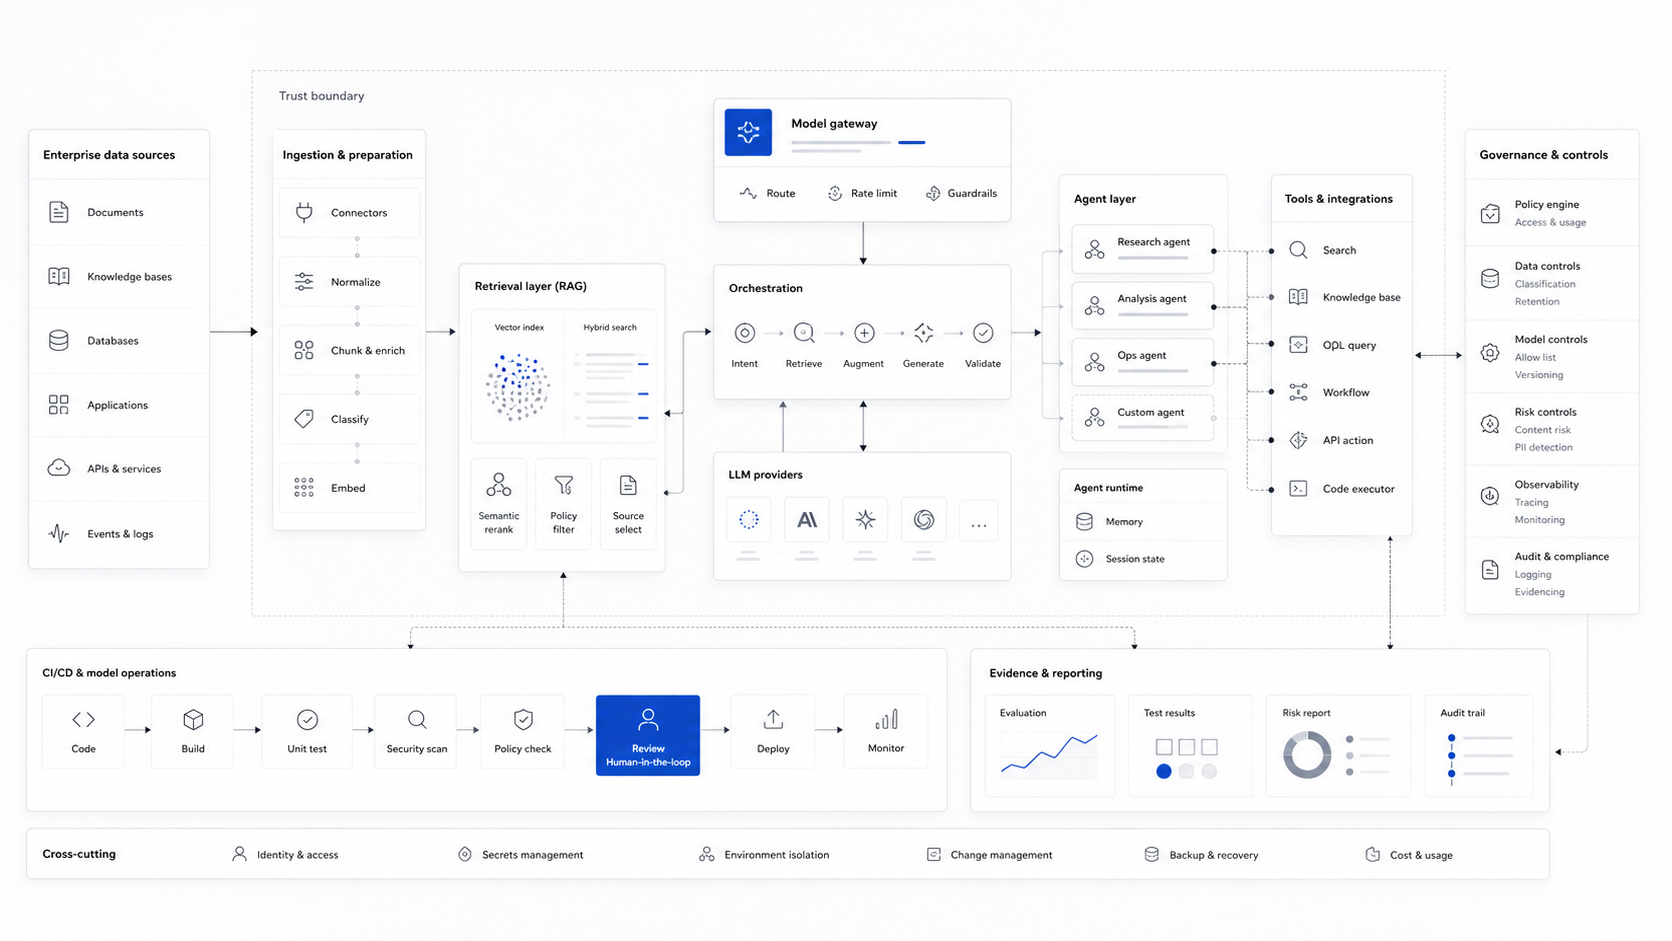This screenshot has height=941, width=1672.
Task: Click the 'Trust boundary' label
Action: click(321, 96)
